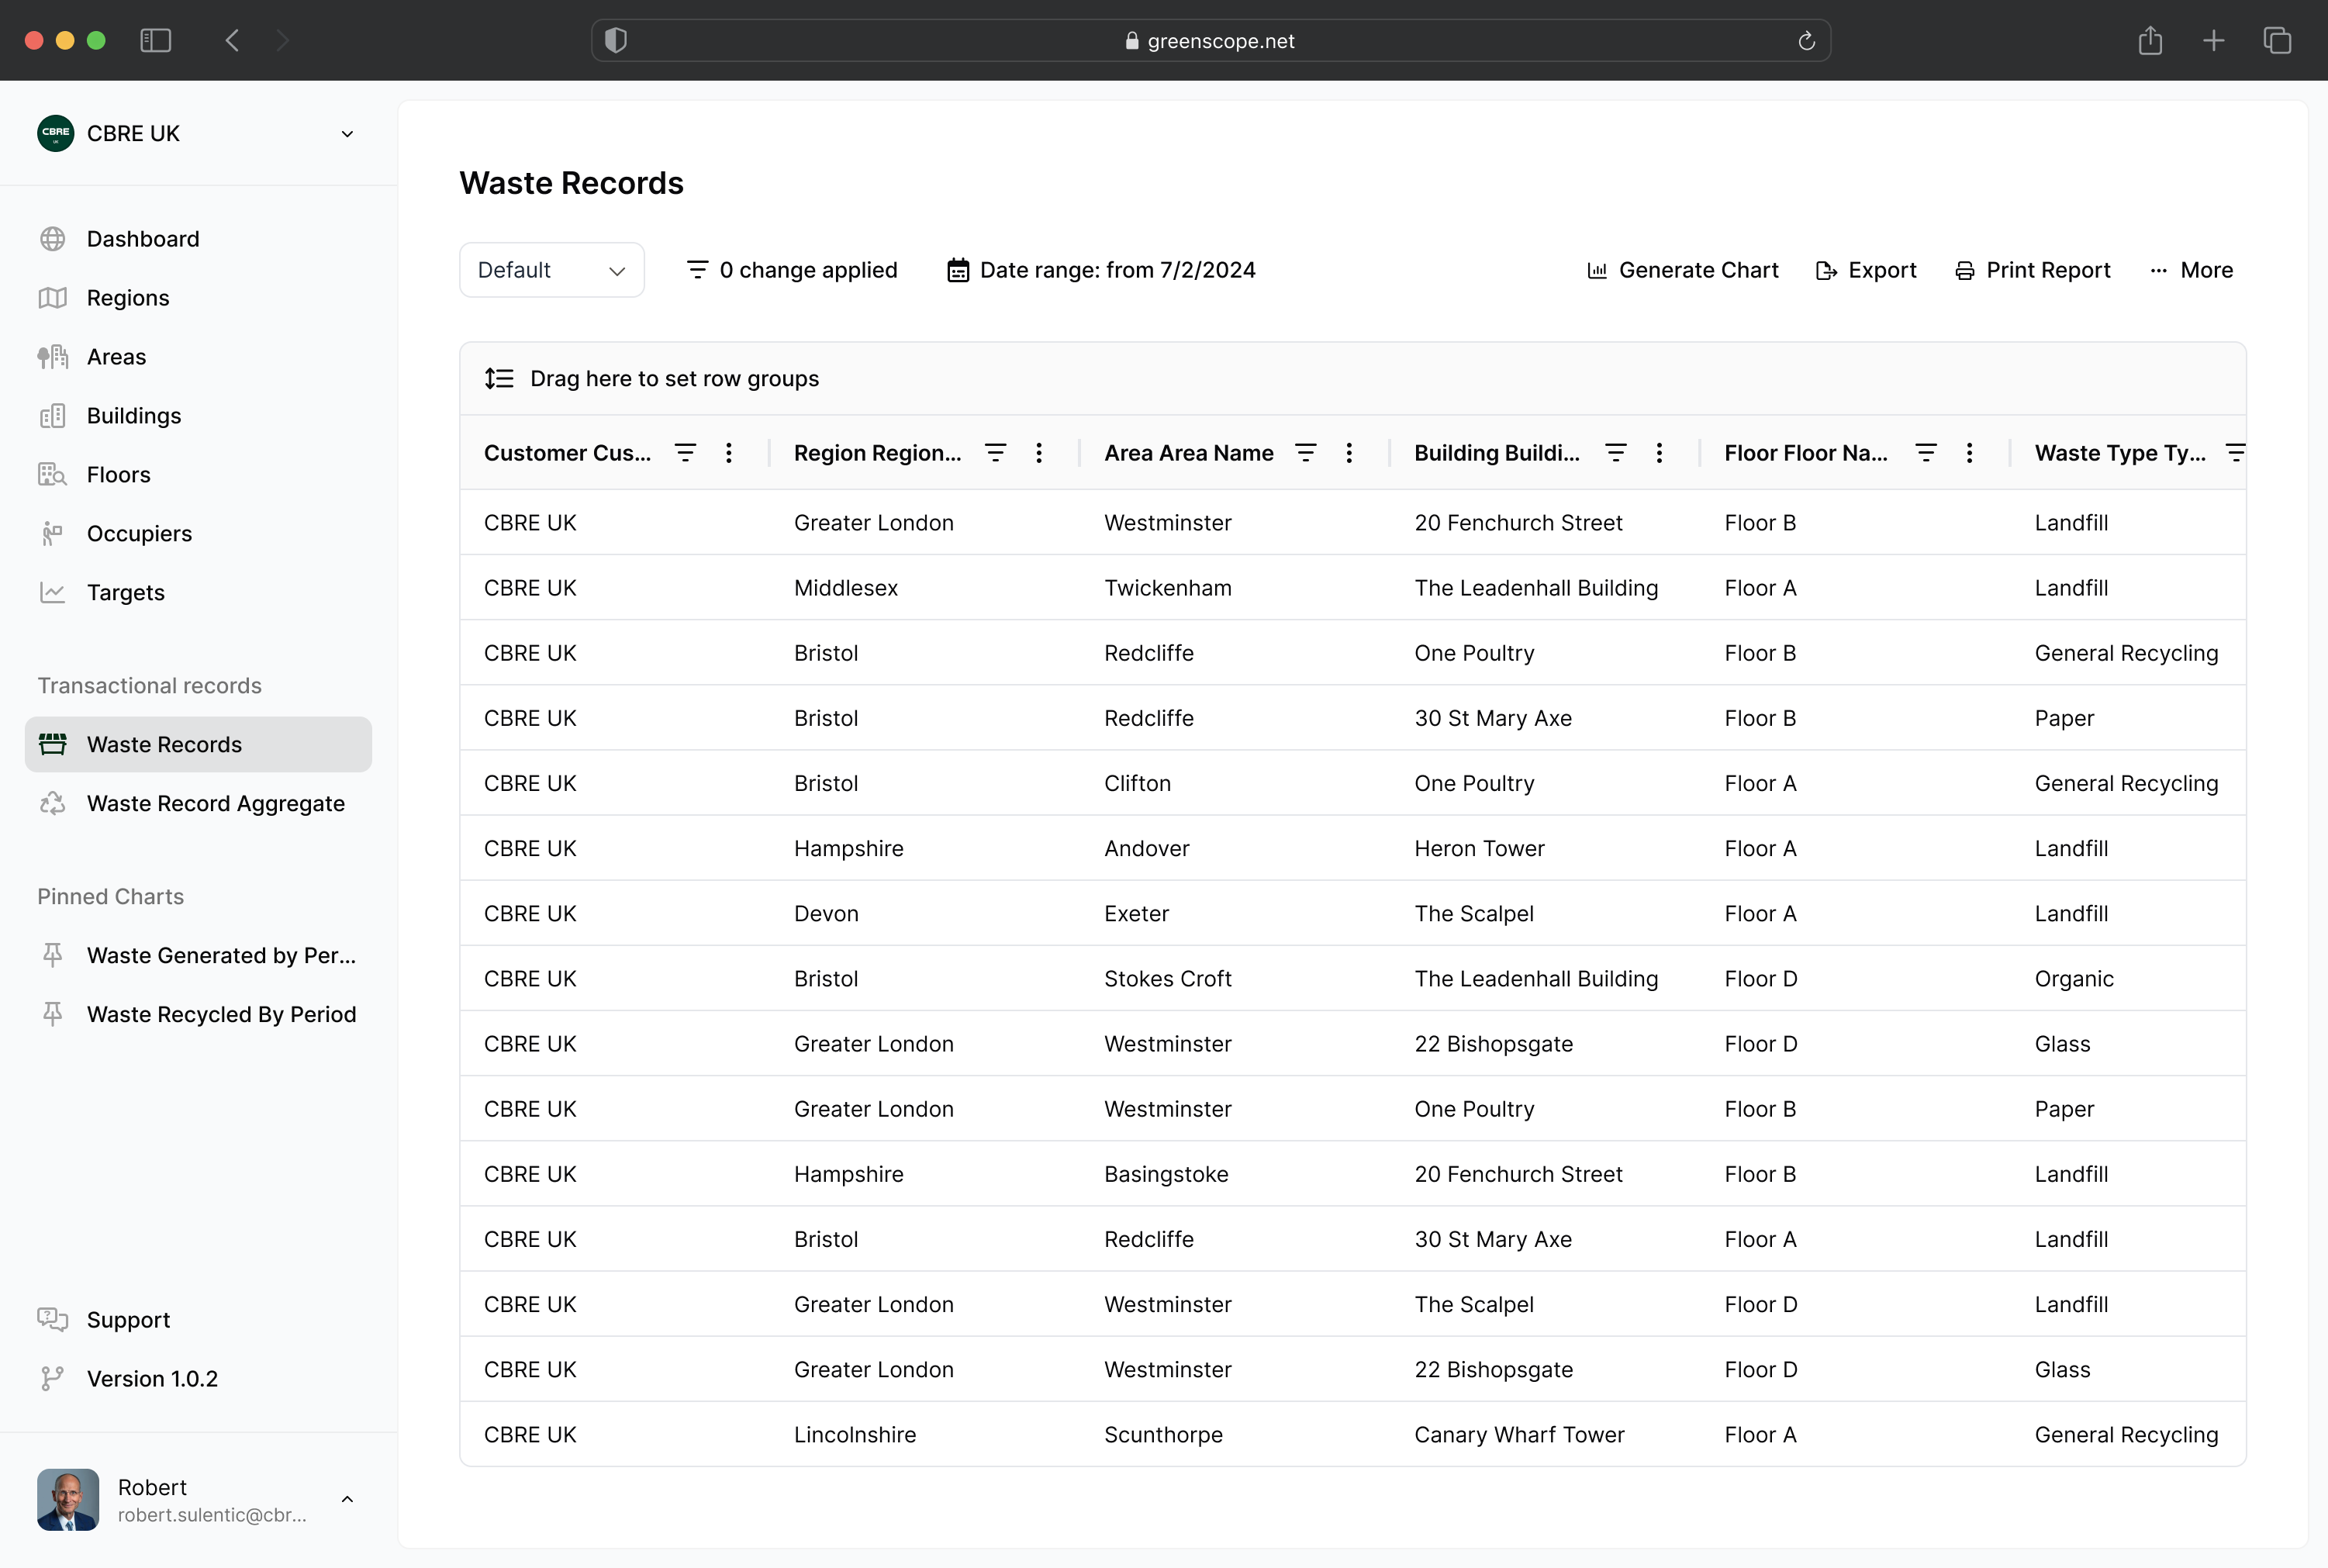Image resolution: width=2328 pixels, height=1568 pixels.
Task: Filter the Customer column
Action: point(685,453)
